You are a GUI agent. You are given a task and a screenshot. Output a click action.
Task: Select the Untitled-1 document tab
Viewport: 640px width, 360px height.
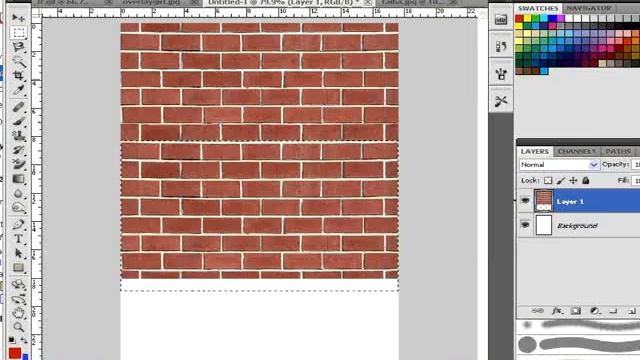click(289, 2)
